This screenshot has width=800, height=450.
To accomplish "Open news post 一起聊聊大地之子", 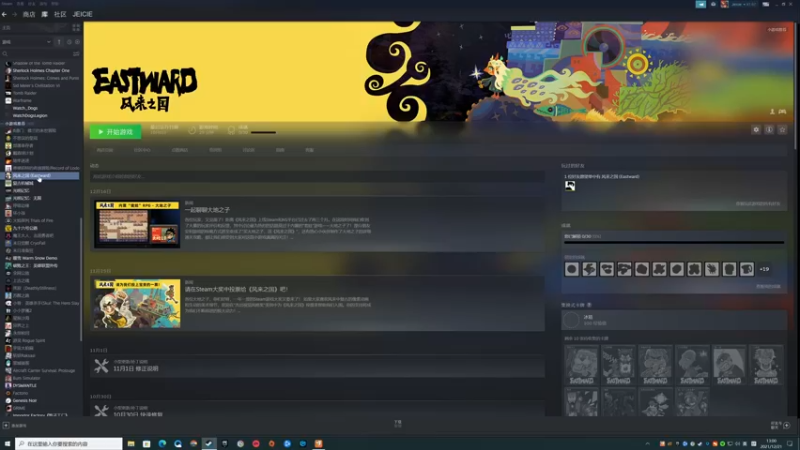I will (208, 210).
